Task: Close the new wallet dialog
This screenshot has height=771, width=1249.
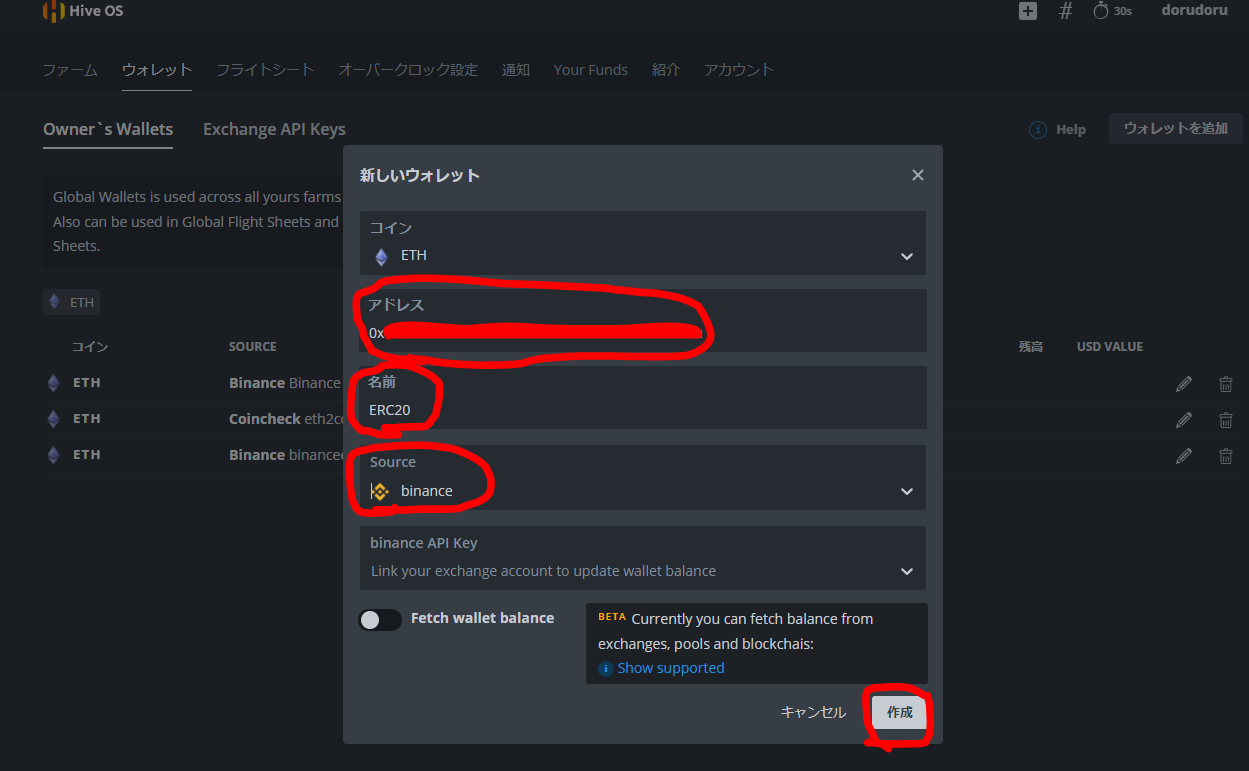Action: click(917, 175)
